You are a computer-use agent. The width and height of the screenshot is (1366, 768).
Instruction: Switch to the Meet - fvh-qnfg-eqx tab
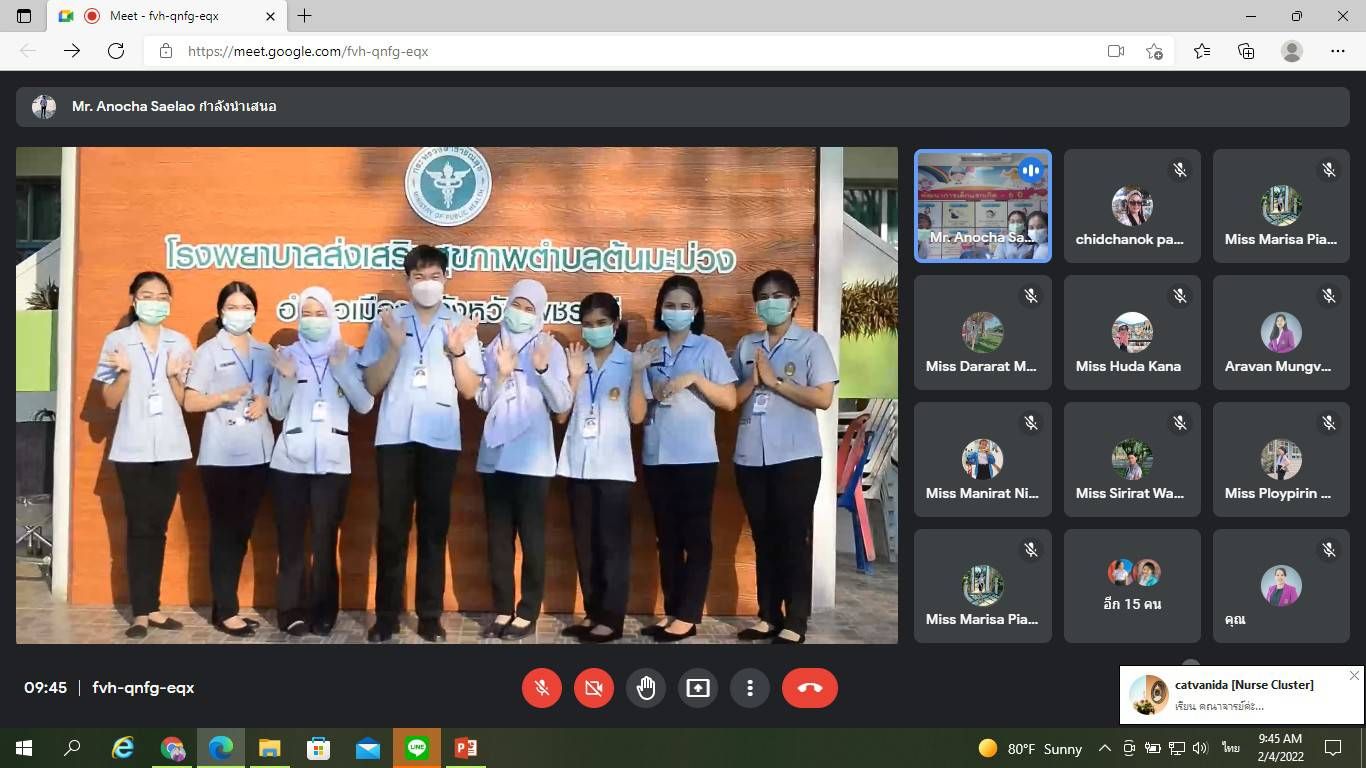tap(165, 16)
